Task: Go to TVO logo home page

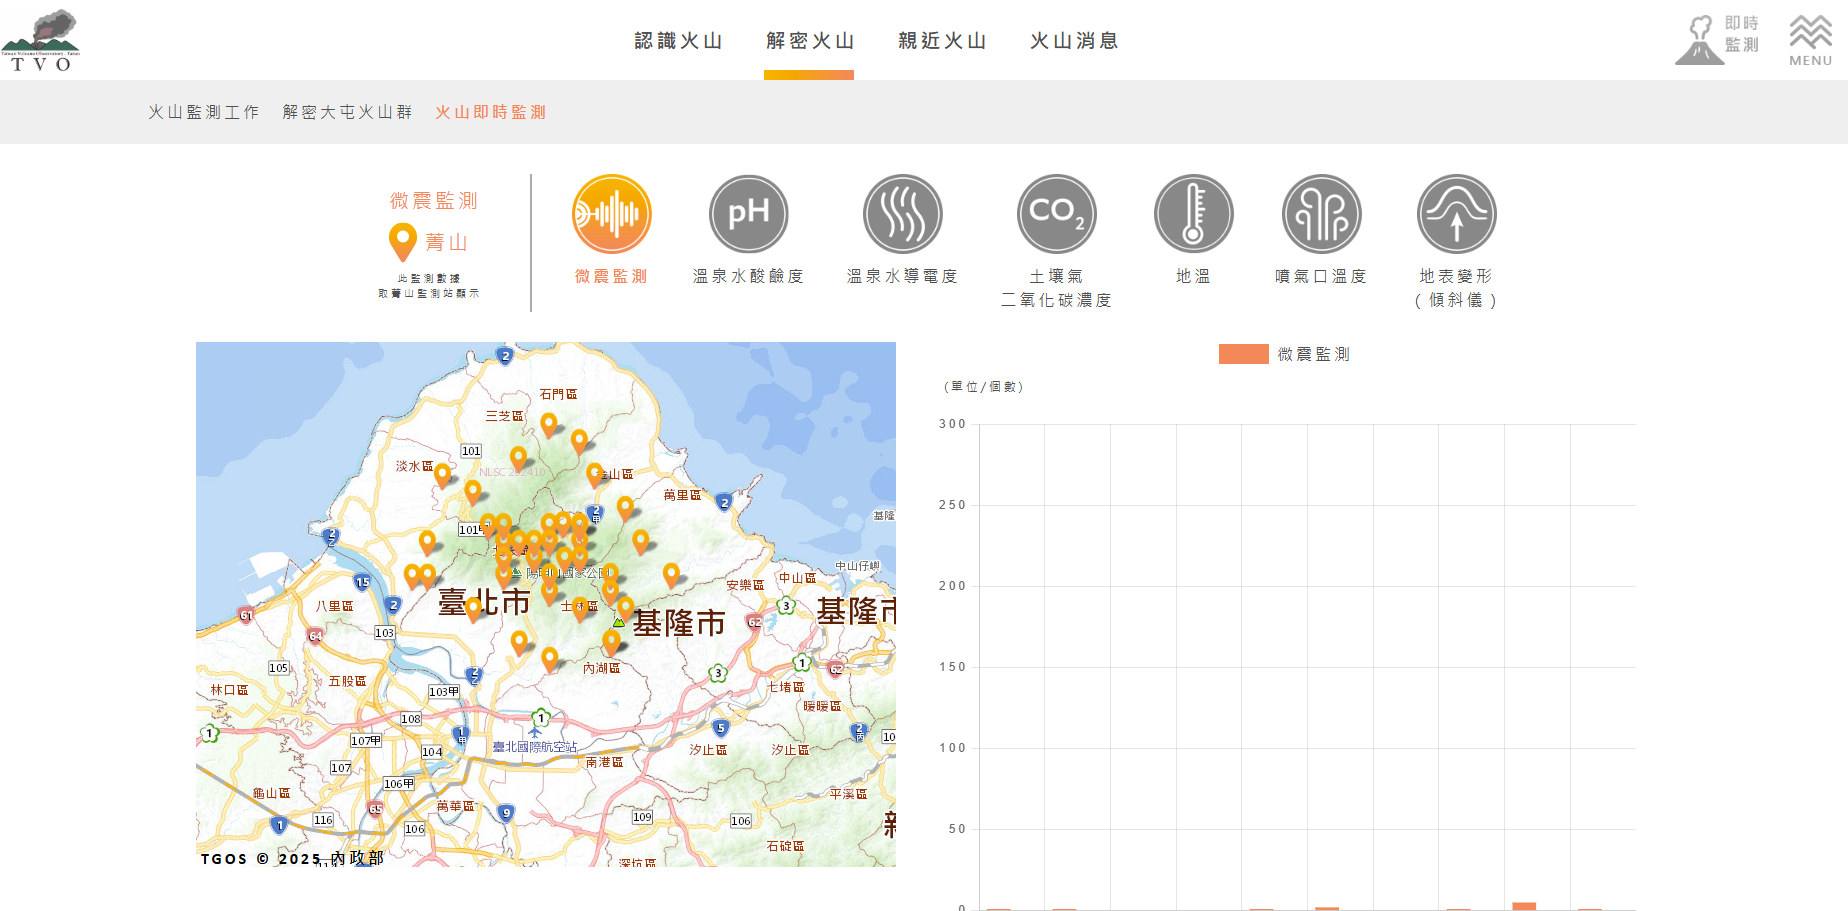Action: click(41, 40)
